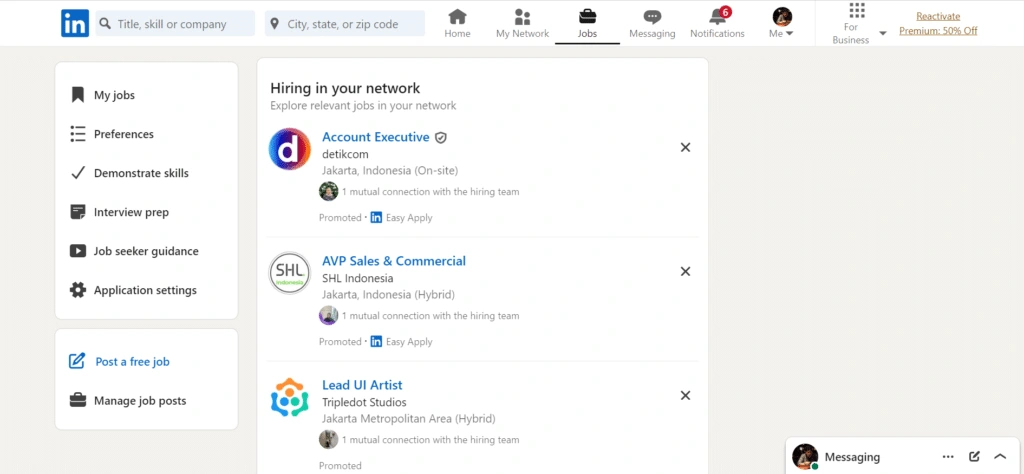Dismiss the AVP Sales & Commercial job
The height and width of the screenshot is (474, 1024).
[x=685, y=271]
